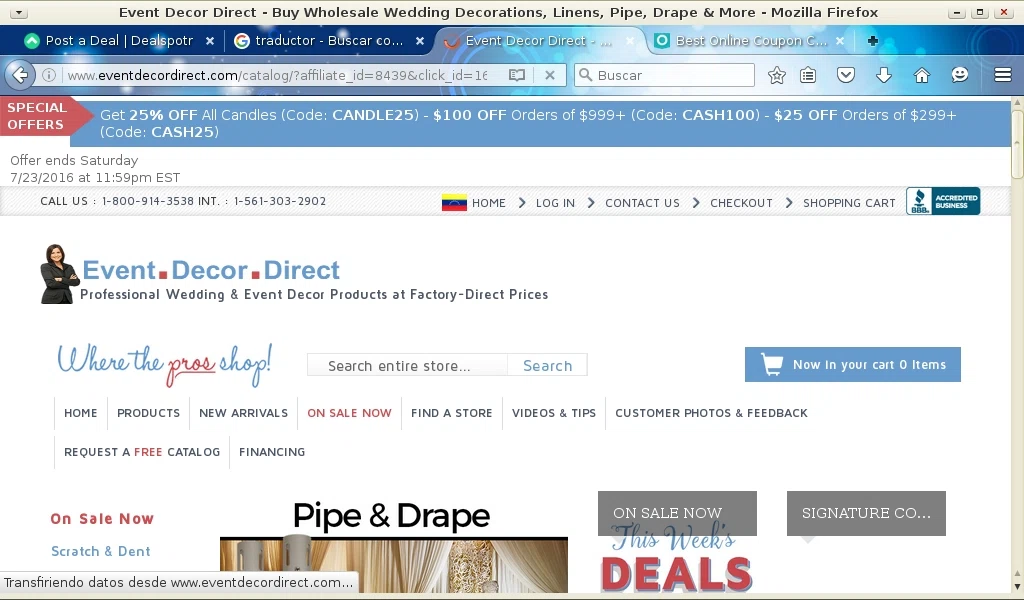The height and width of the screenshot is (600, 1024).
Task: Click scrollbar down arrow
Action: (1017, 588)
